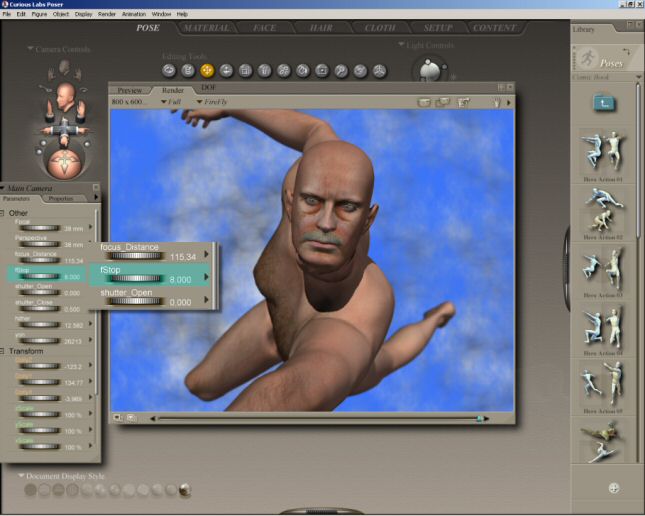Open the Full render size dropdown
This screenshot has height=516, width=645.
pyautogui.click(x=171, y=102)
